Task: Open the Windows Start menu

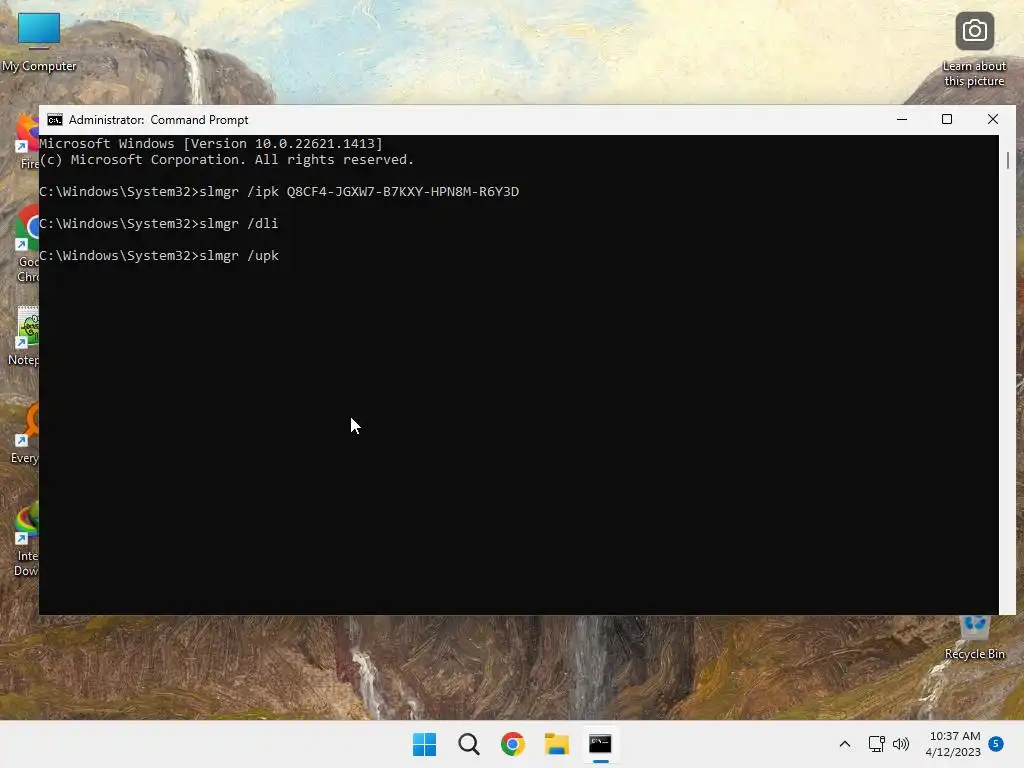Action: point(424,744)
